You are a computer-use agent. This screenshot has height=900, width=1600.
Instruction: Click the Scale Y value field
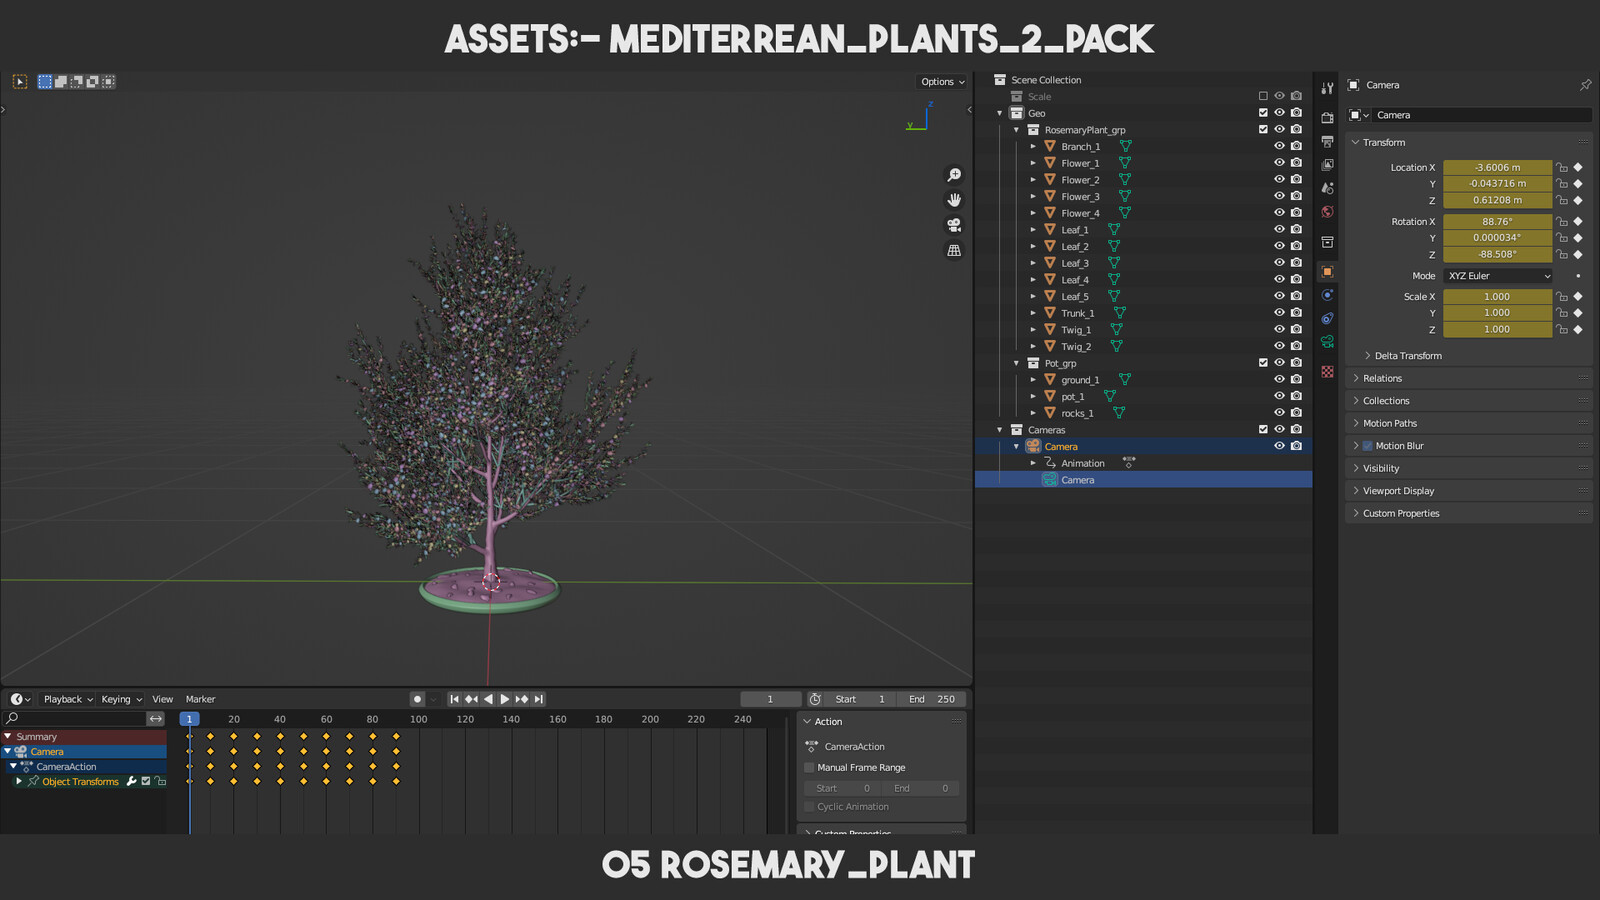tap(1497, 313)
